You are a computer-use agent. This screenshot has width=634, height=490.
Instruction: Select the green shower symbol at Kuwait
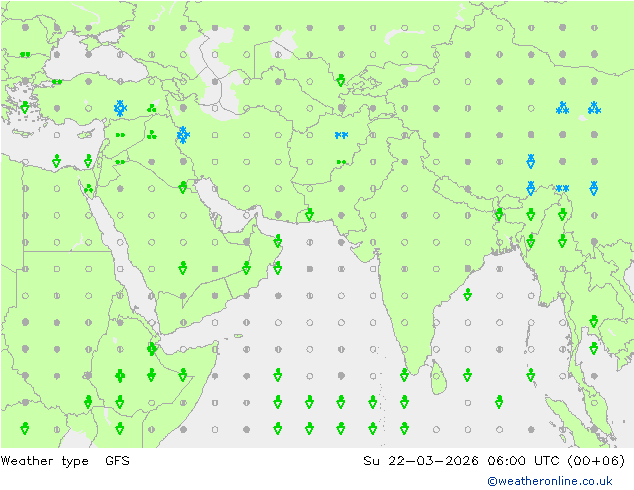tap(183, 187)
